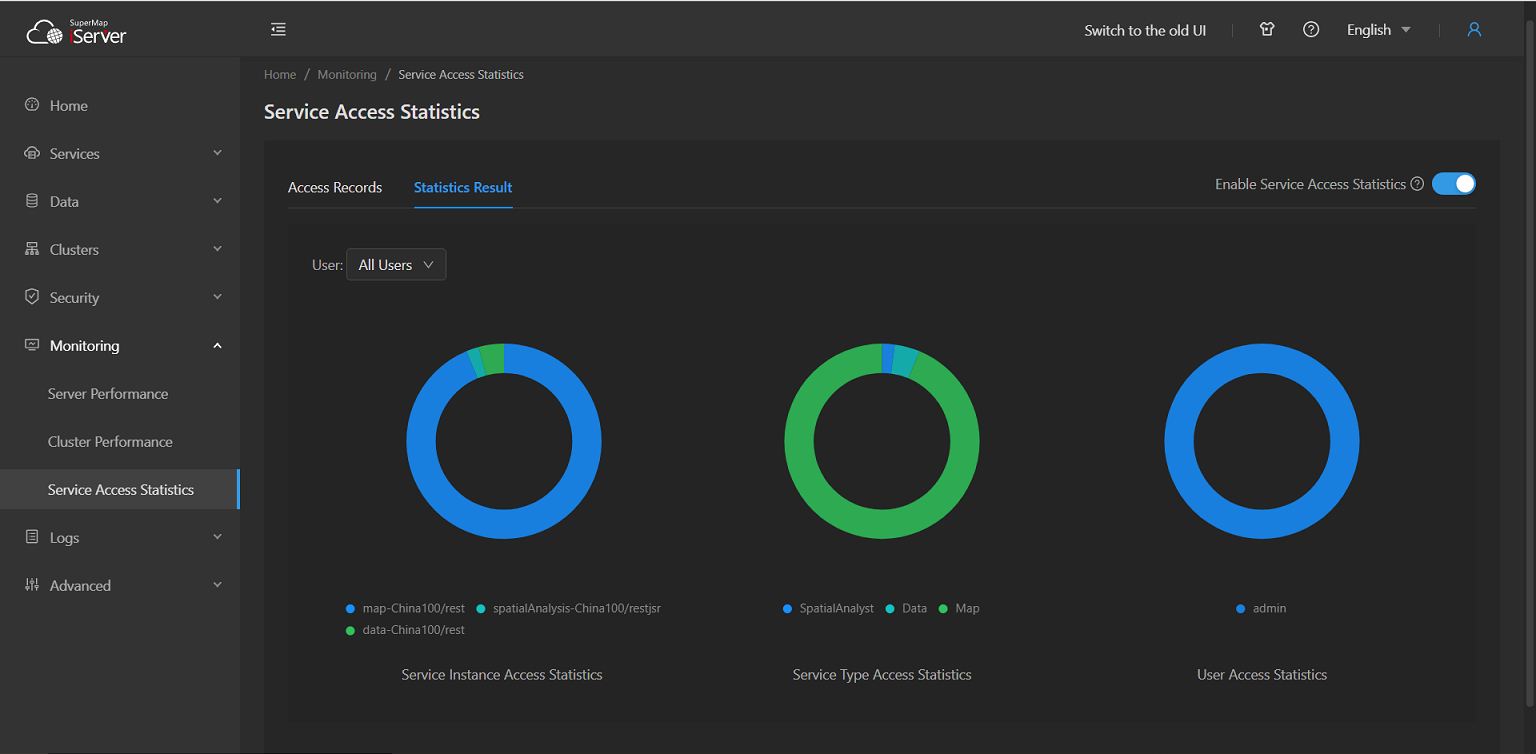Screen dimensions: 1536x754
Task: Open the user account icon
Action: click(x=1473, y=30)
